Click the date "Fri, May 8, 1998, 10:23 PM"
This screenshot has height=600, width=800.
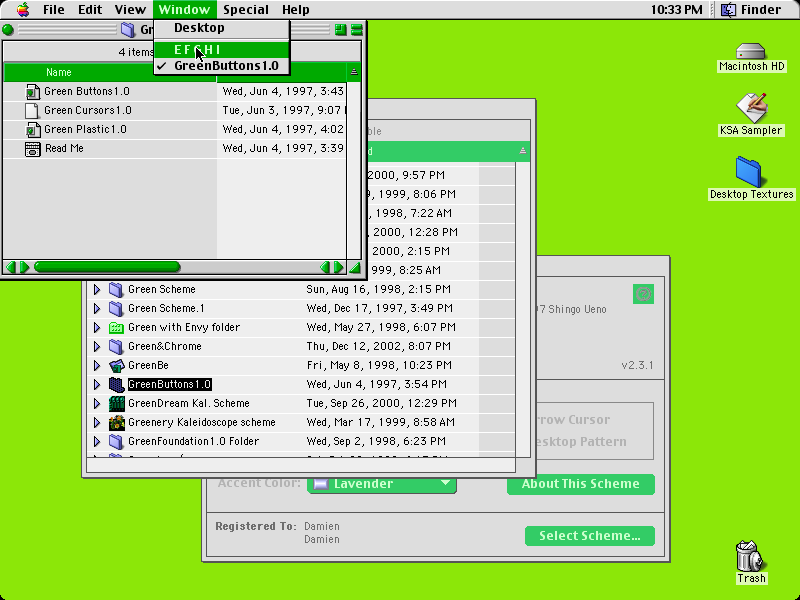(379, 365)
